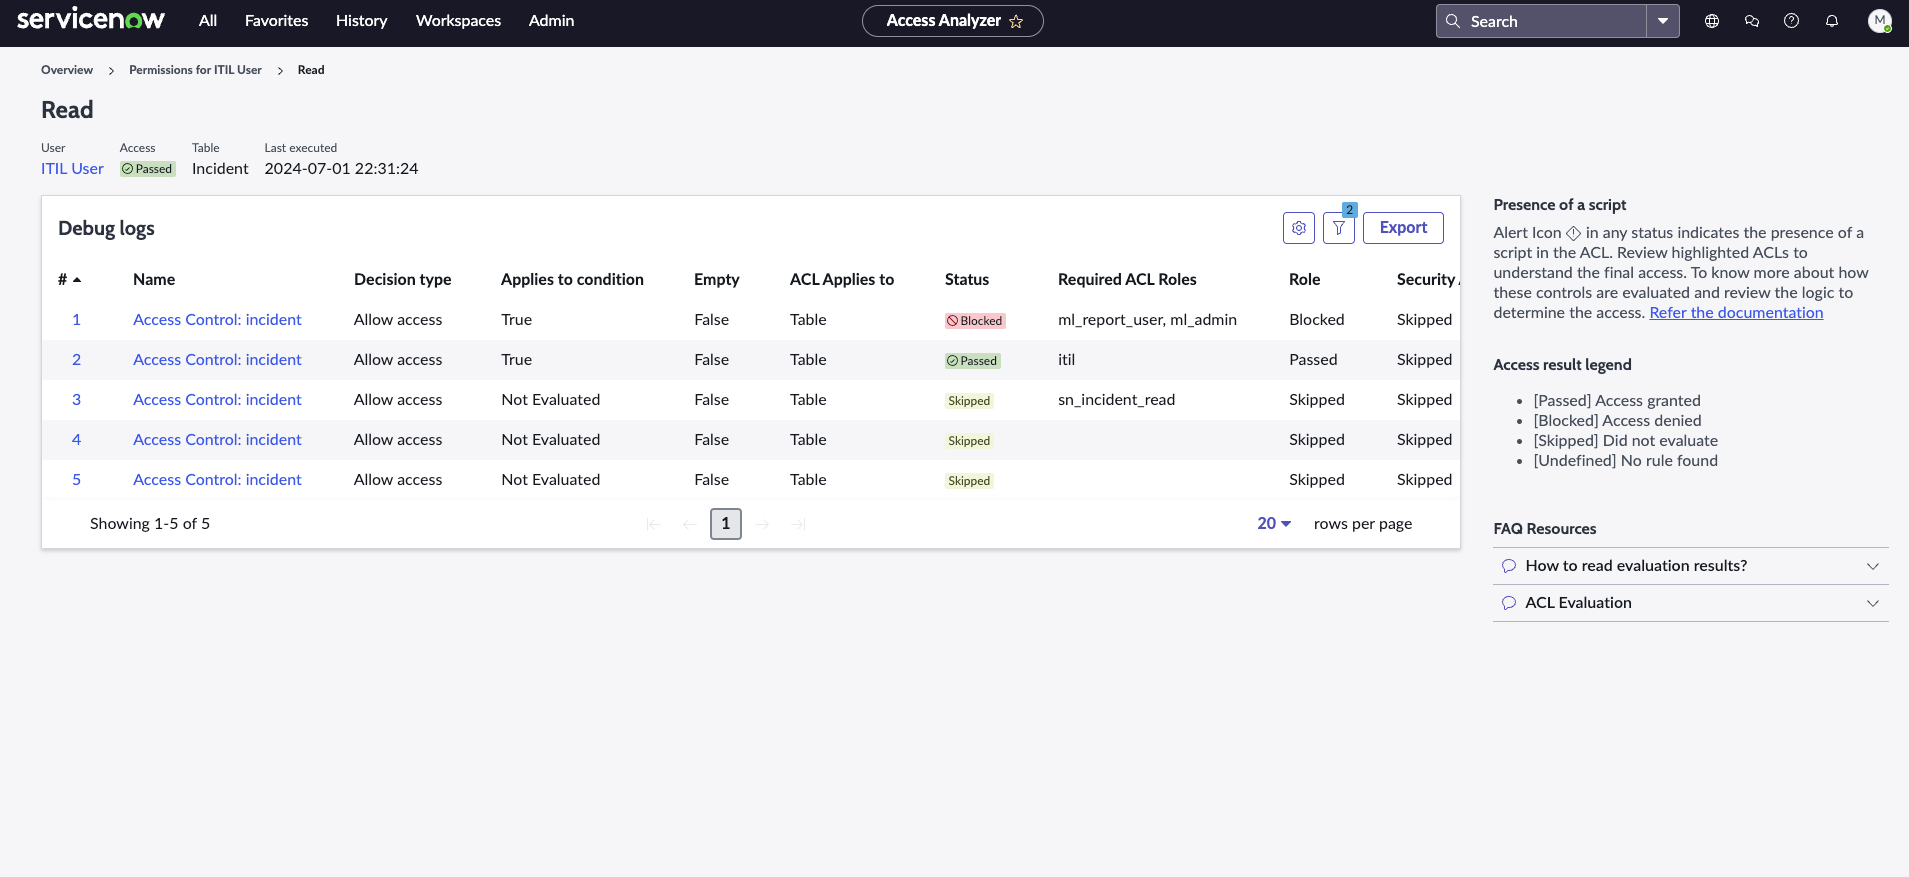This screenshot has width=1909, height=877.
Task: Click the ServiceNow logo
Action: coord(91,20)
